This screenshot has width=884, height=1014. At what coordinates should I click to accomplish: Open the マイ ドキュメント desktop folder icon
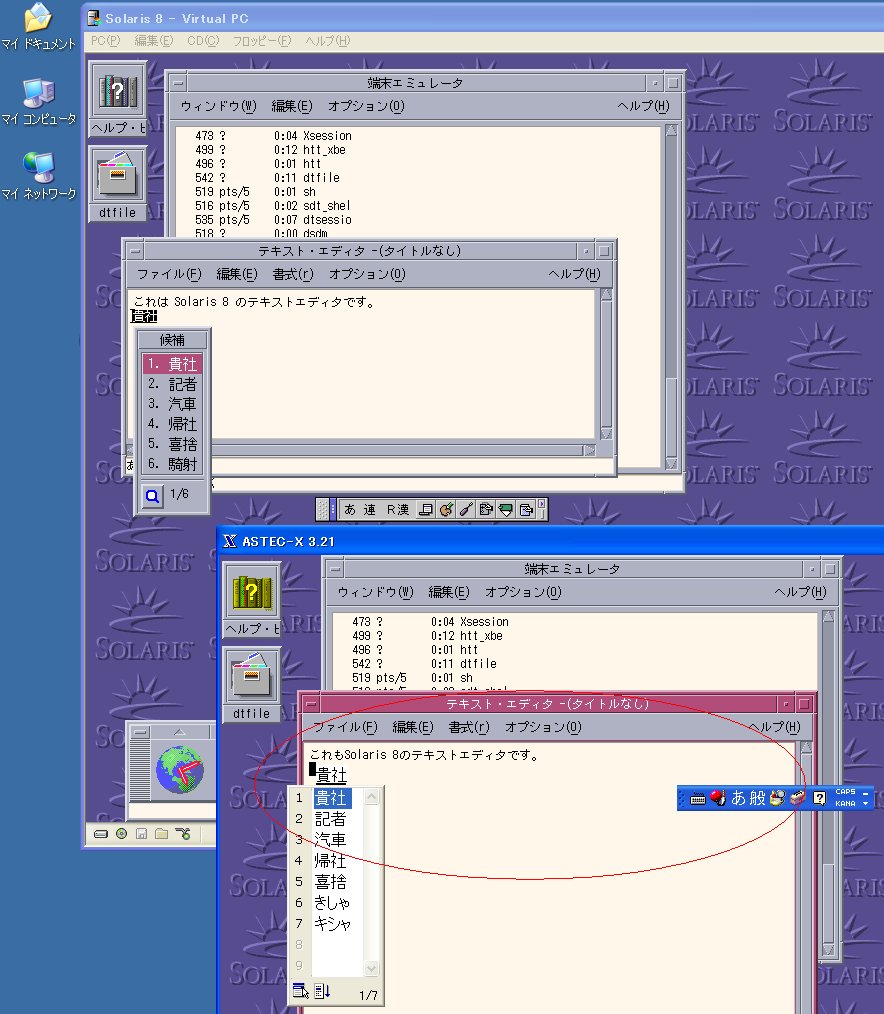pos(38,26)
